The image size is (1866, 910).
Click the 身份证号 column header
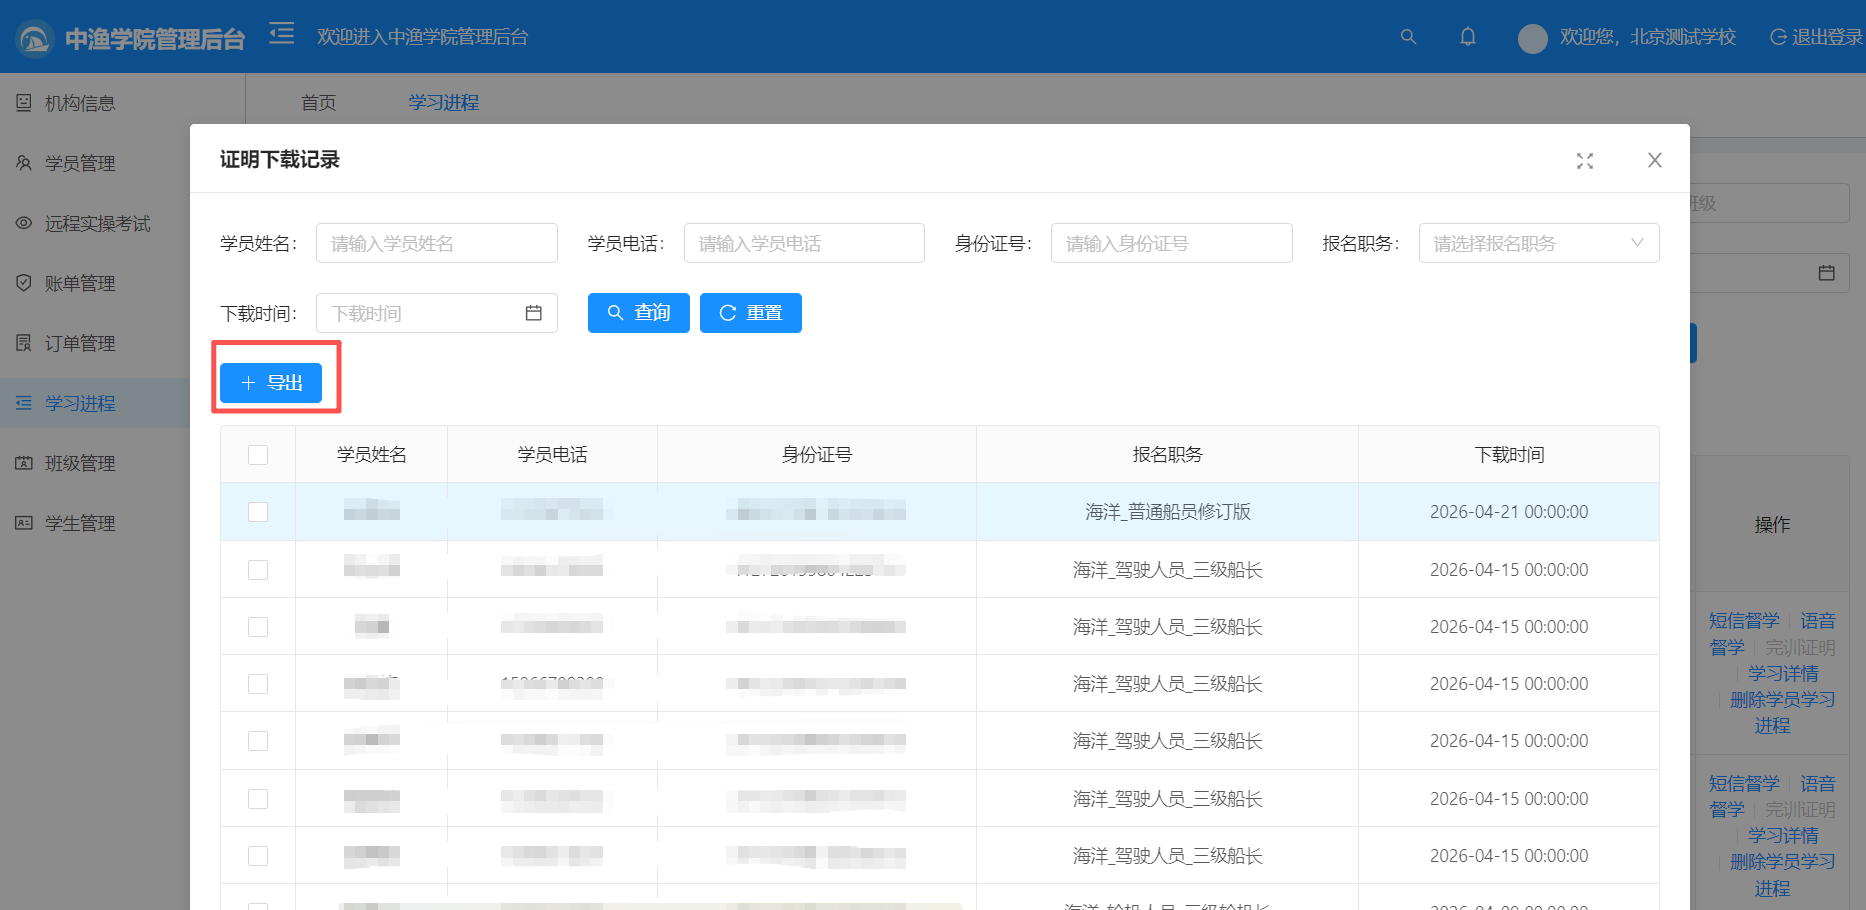coord(817,455)
